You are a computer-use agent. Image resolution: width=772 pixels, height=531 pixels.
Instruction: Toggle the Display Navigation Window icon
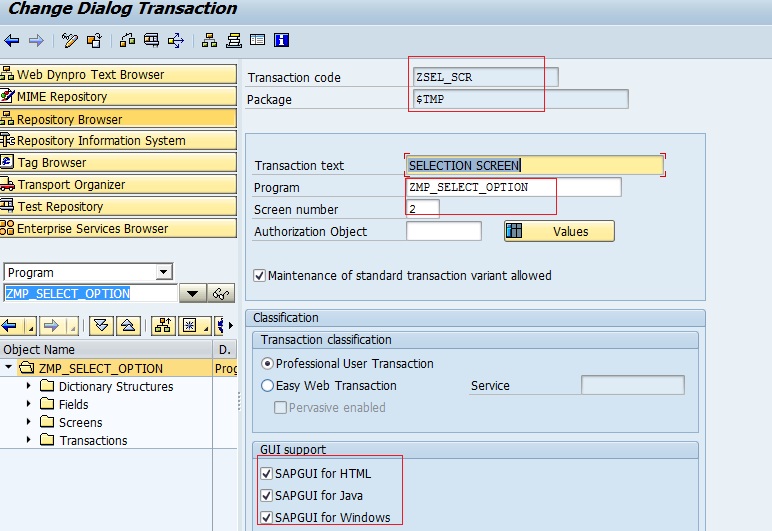(234, 40)
